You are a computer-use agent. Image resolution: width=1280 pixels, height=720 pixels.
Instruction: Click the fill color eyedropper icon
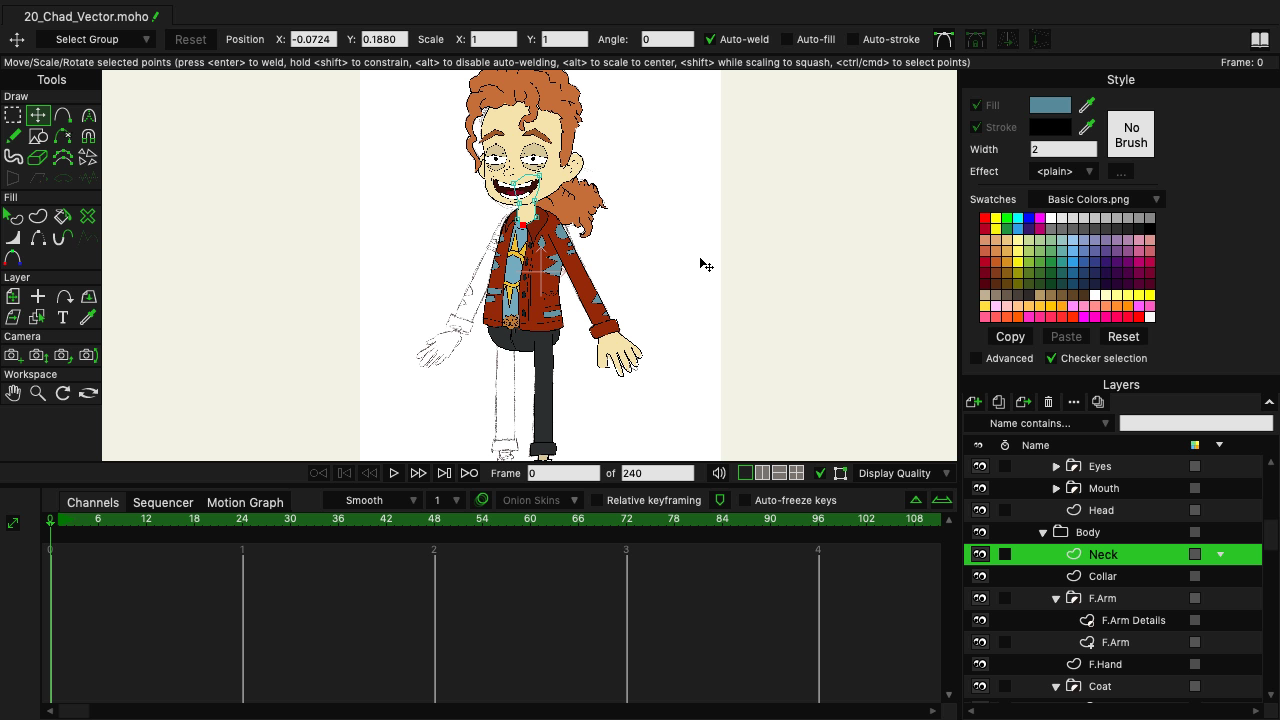1087,105
